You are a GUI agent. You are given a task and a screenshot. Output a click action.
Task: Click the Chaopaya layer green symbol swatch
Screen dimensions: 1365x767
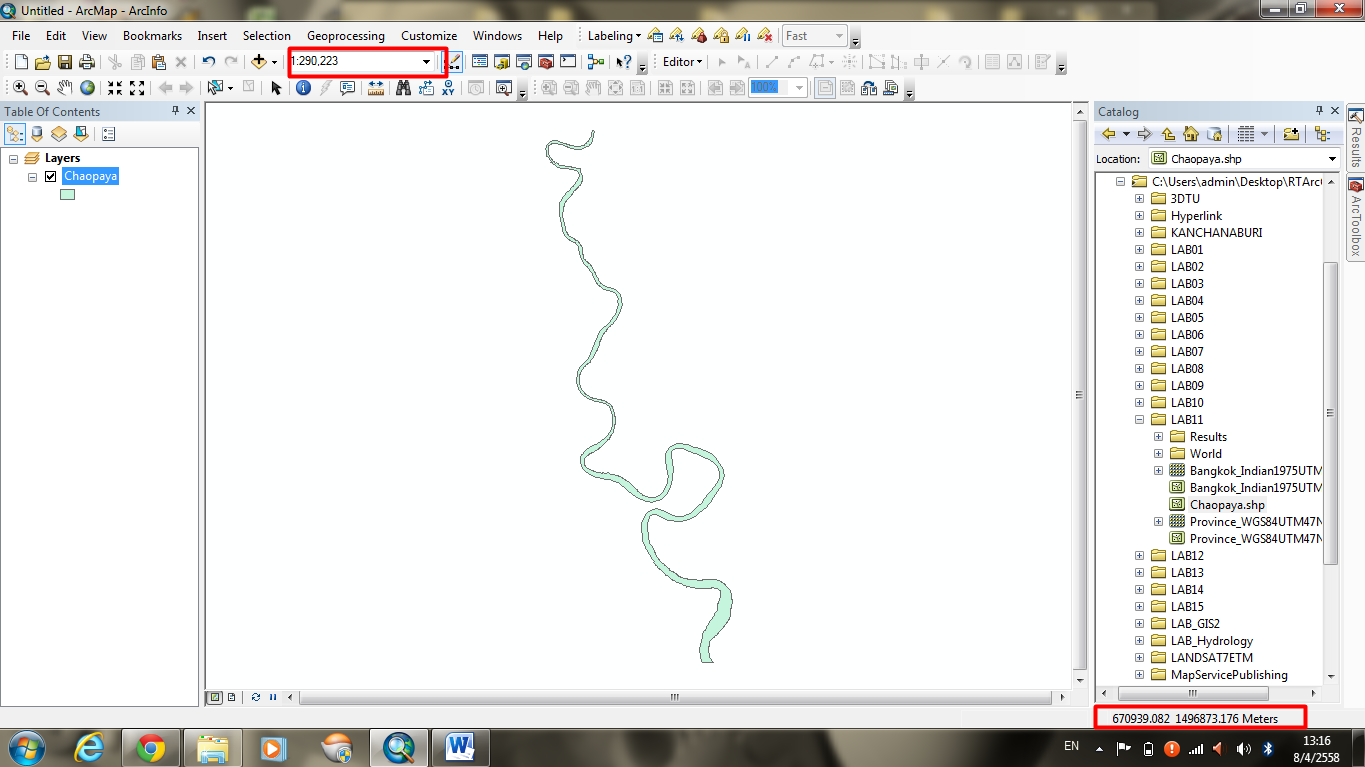[x=67, y=195]
